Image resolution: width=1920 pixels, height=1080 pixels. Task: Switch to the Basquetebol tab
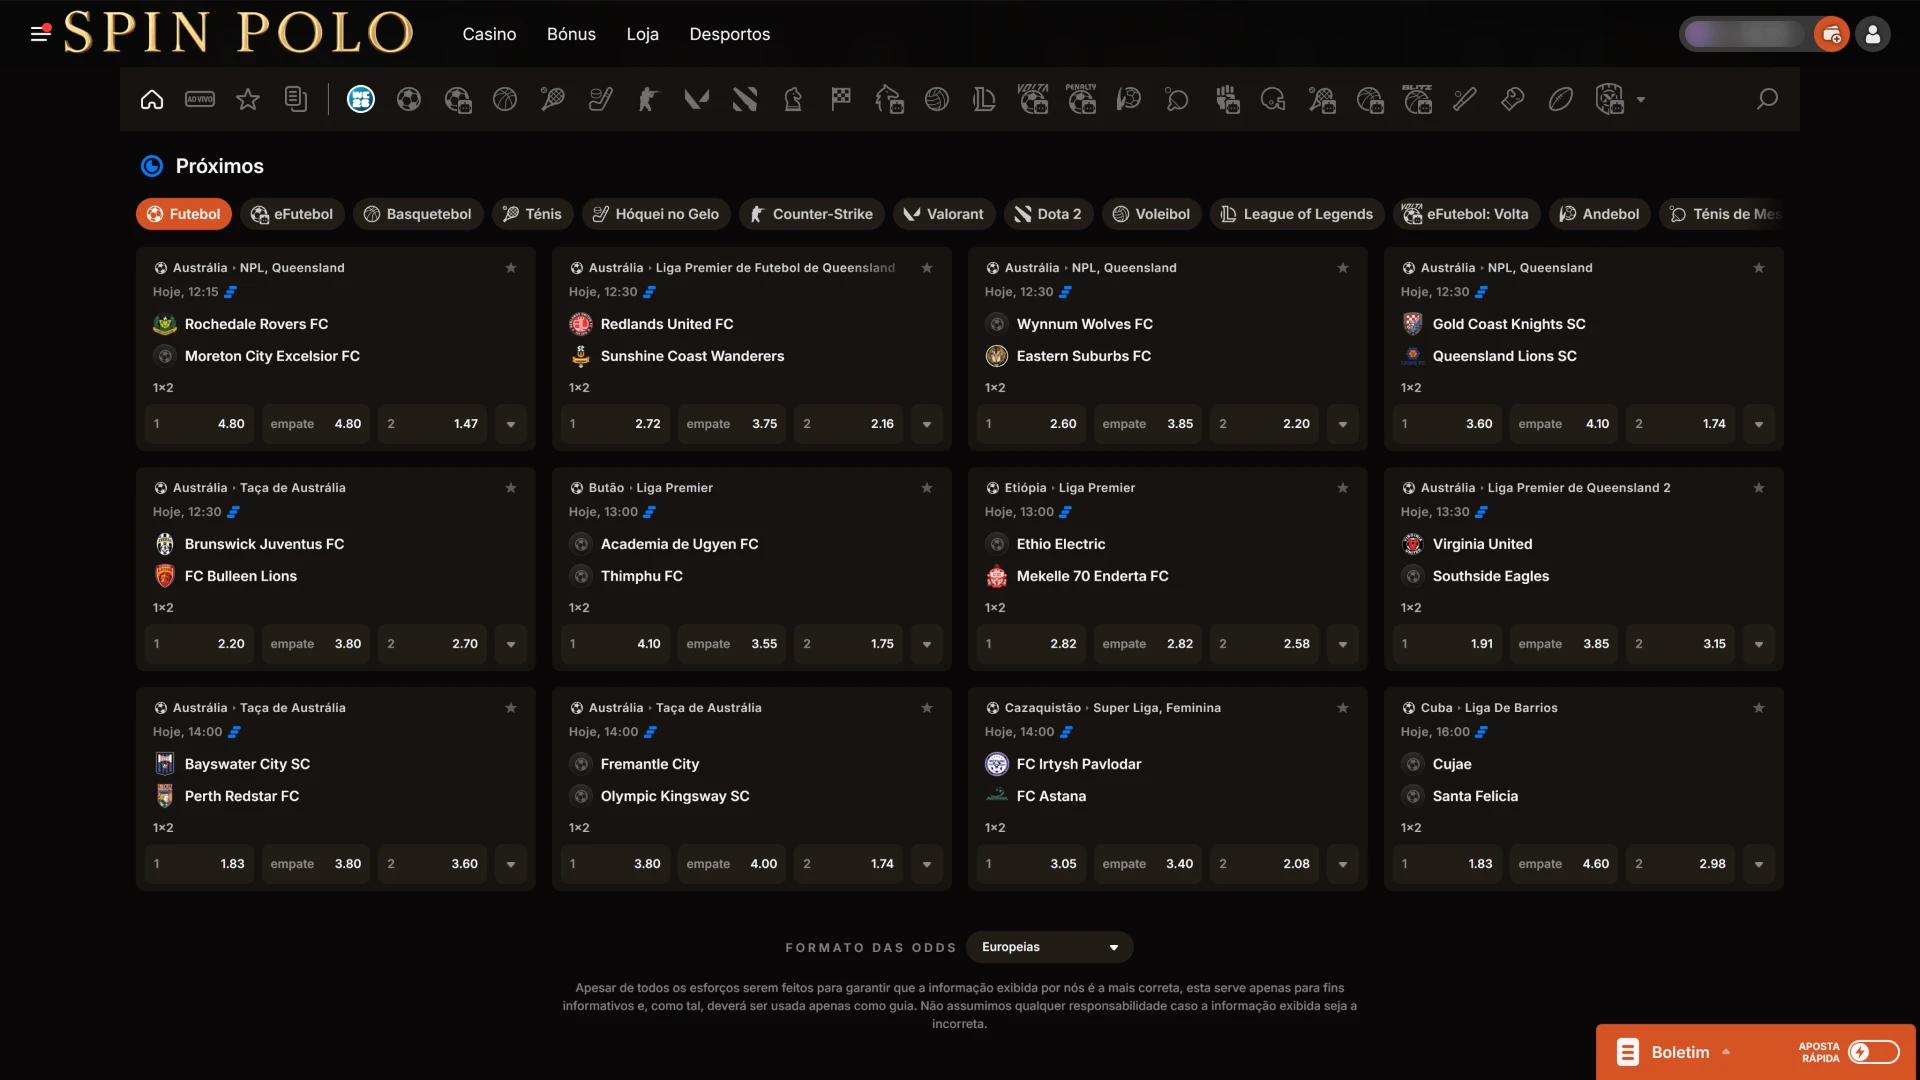[x=418, y=214]
